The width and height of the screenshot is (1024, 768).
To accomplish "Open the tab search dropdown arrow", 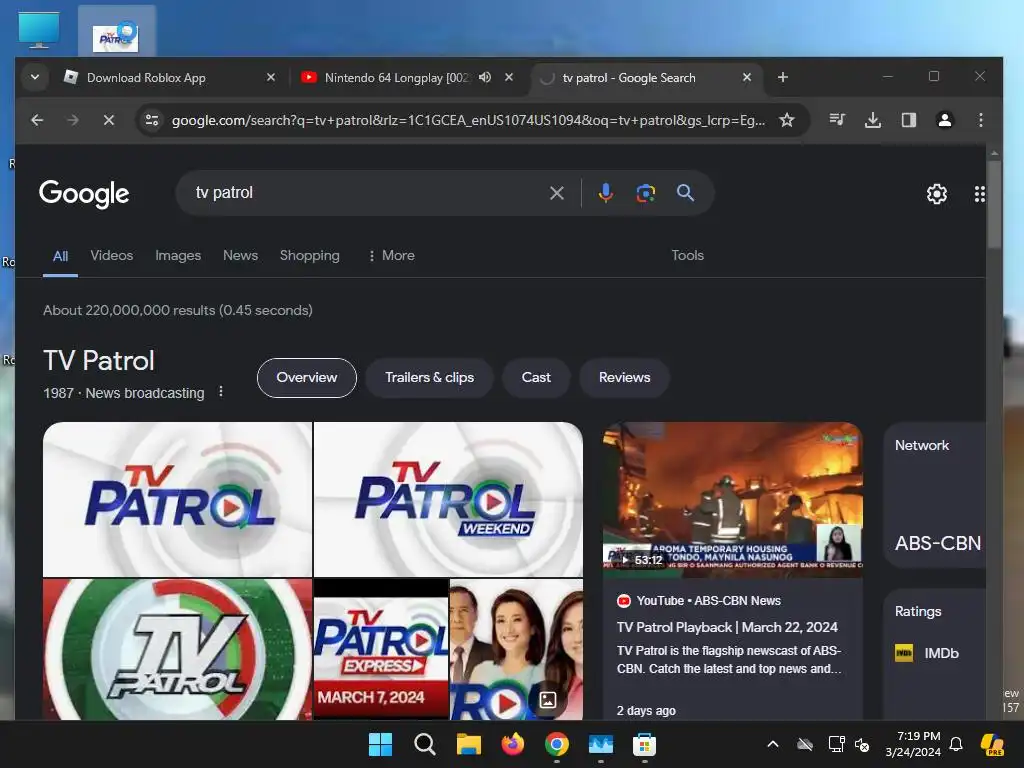I will tap(35, 77).
